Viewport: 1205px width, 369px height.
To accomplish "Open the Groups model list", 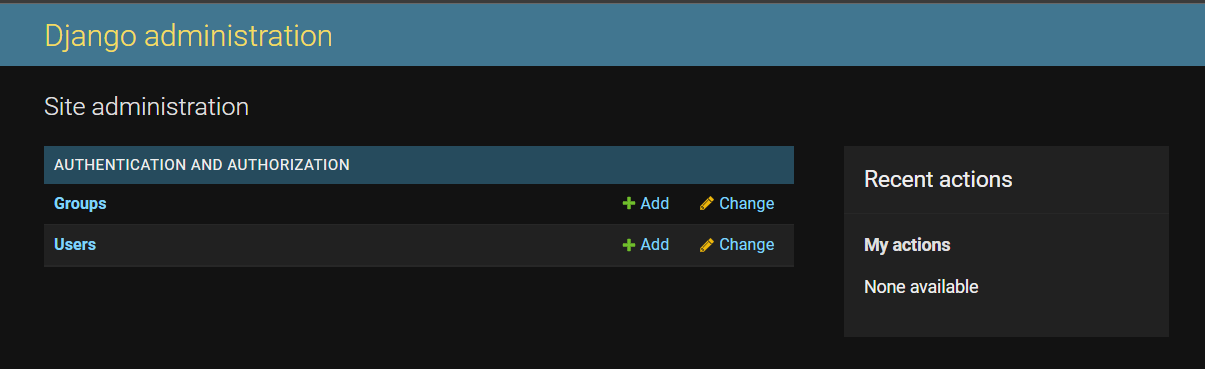I will click(x=80, y=203).
